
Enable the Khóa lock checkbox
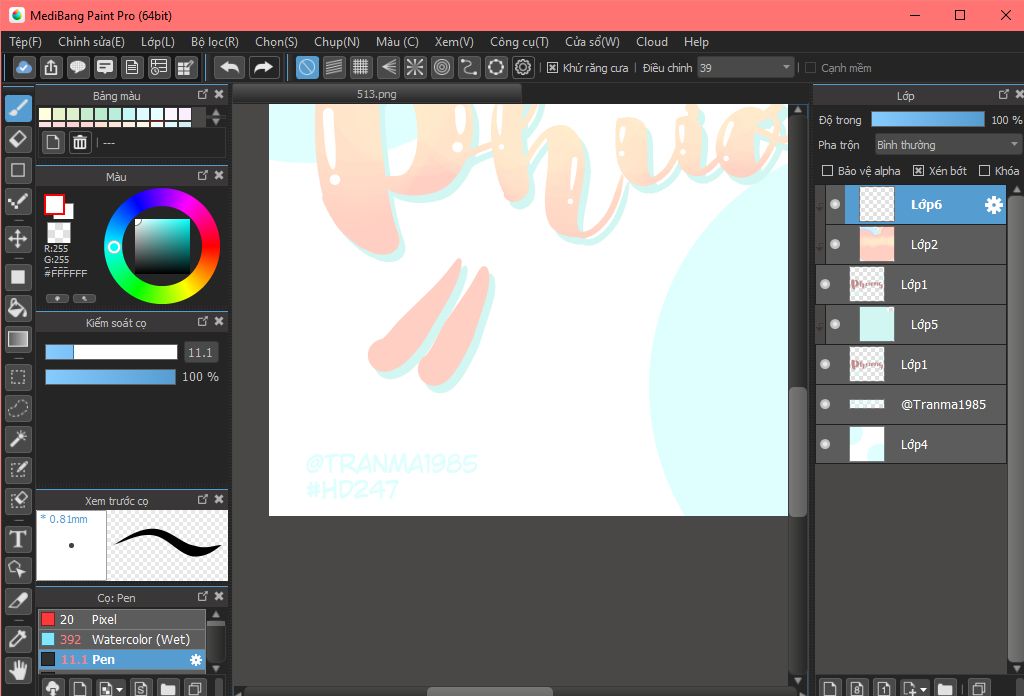click(x=984, y=170)
